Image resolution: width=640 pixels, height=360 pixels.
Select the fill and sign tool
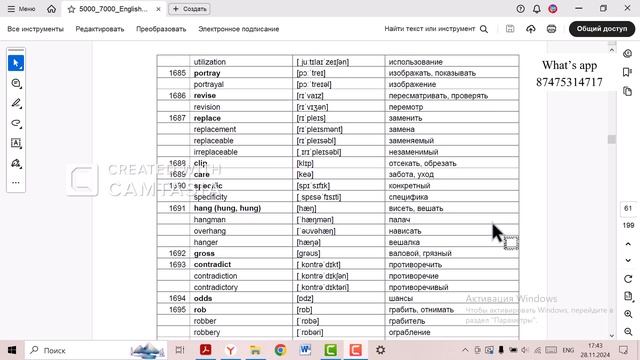click(x=16, y=163)
